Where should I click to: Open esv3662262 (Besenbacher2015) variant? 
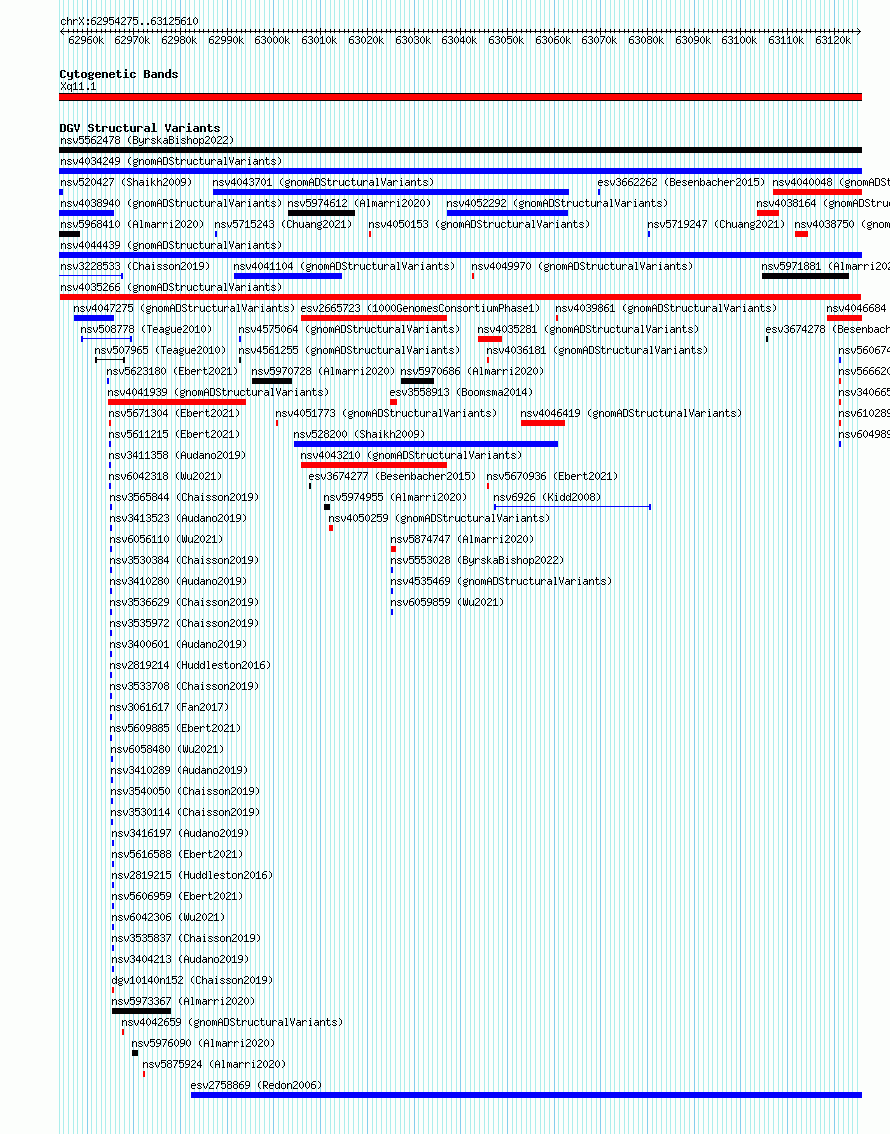click(681, 182)
